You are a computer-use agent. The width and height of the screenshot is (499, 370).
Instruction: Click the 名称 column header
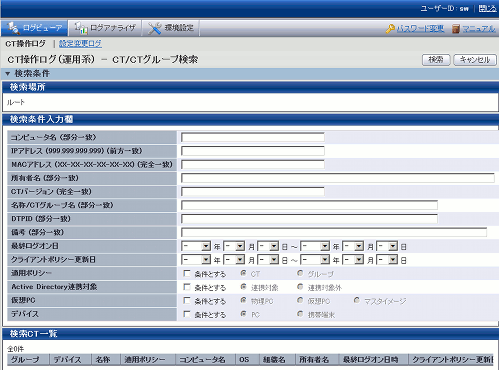(x=106, y=360)
